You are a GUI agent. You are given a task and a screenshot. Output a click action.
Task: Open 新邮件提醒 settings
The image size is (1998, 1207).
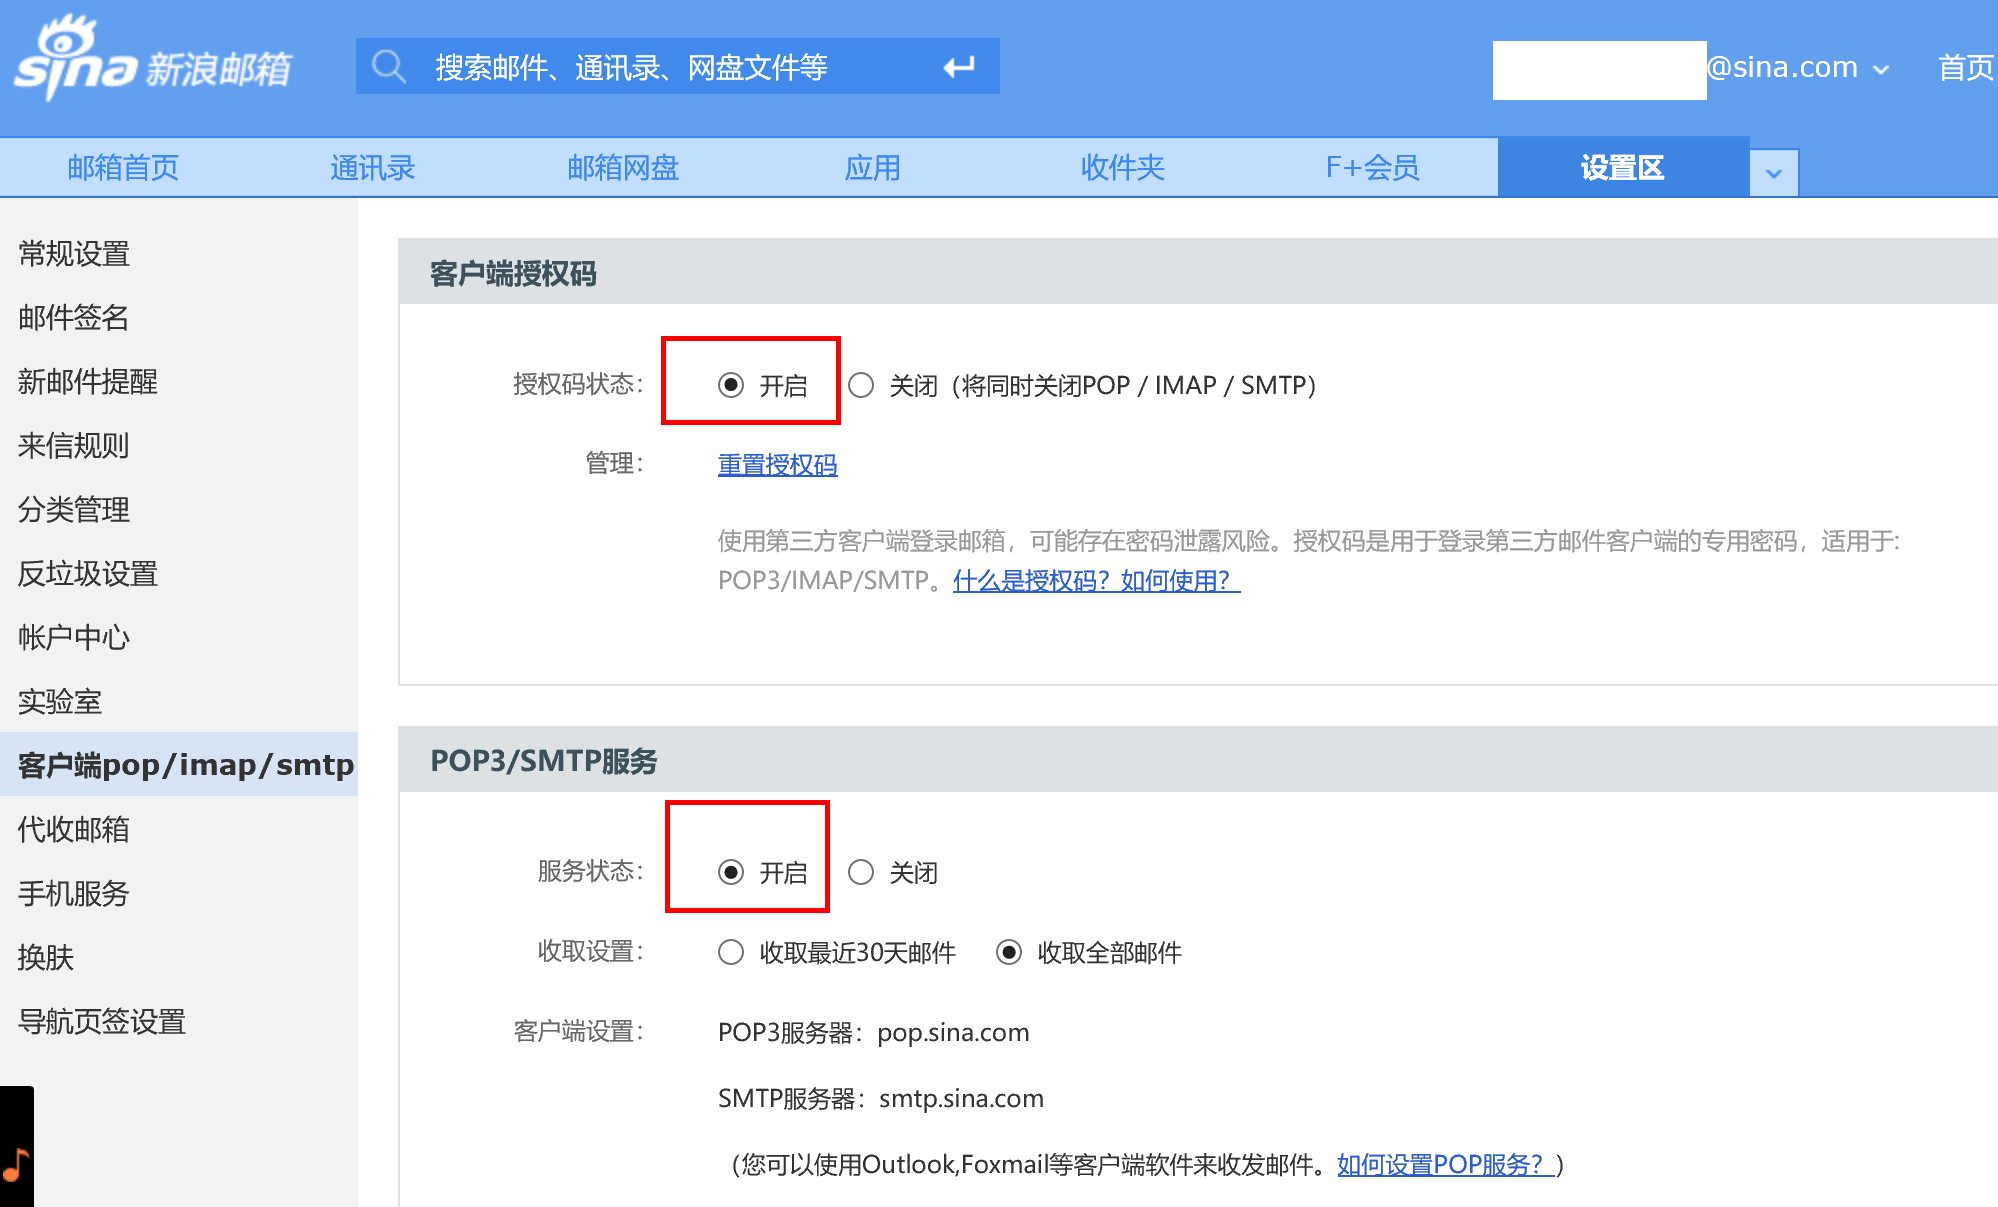click(88, 382)
